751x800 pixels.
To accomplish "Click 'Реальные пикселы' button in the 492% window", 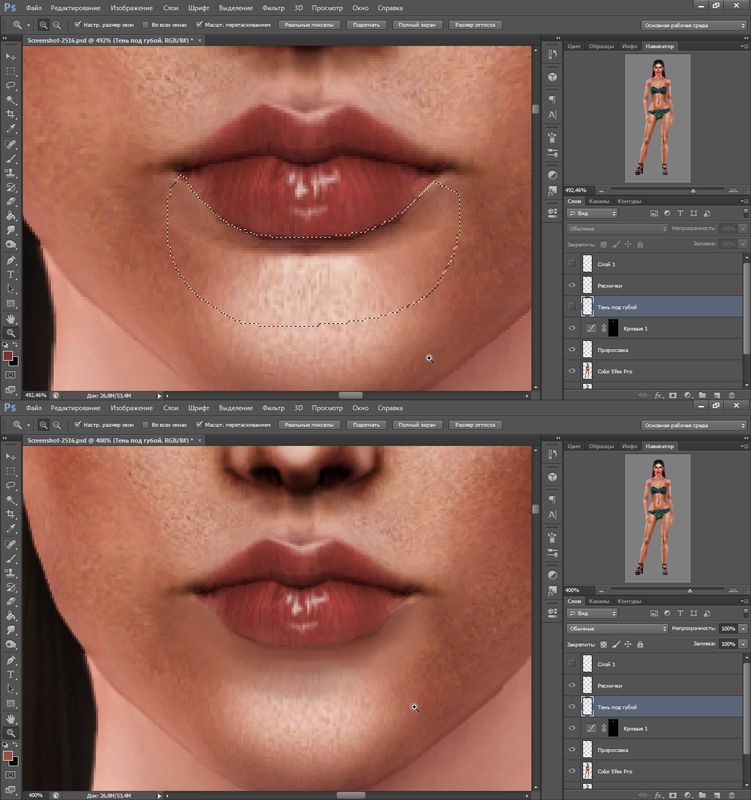I will coord(309,24).
